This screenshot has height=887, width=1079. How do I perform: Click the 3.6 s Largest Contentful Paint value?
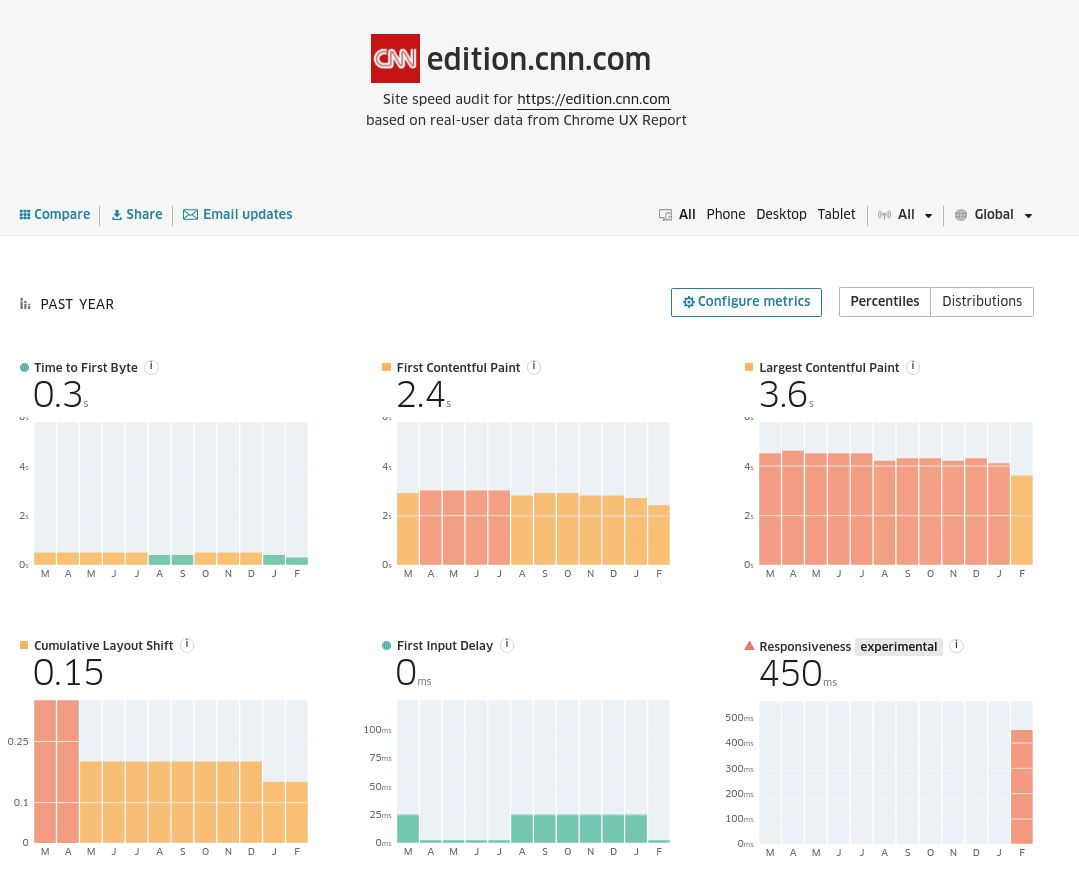click(x=786, y=395)
